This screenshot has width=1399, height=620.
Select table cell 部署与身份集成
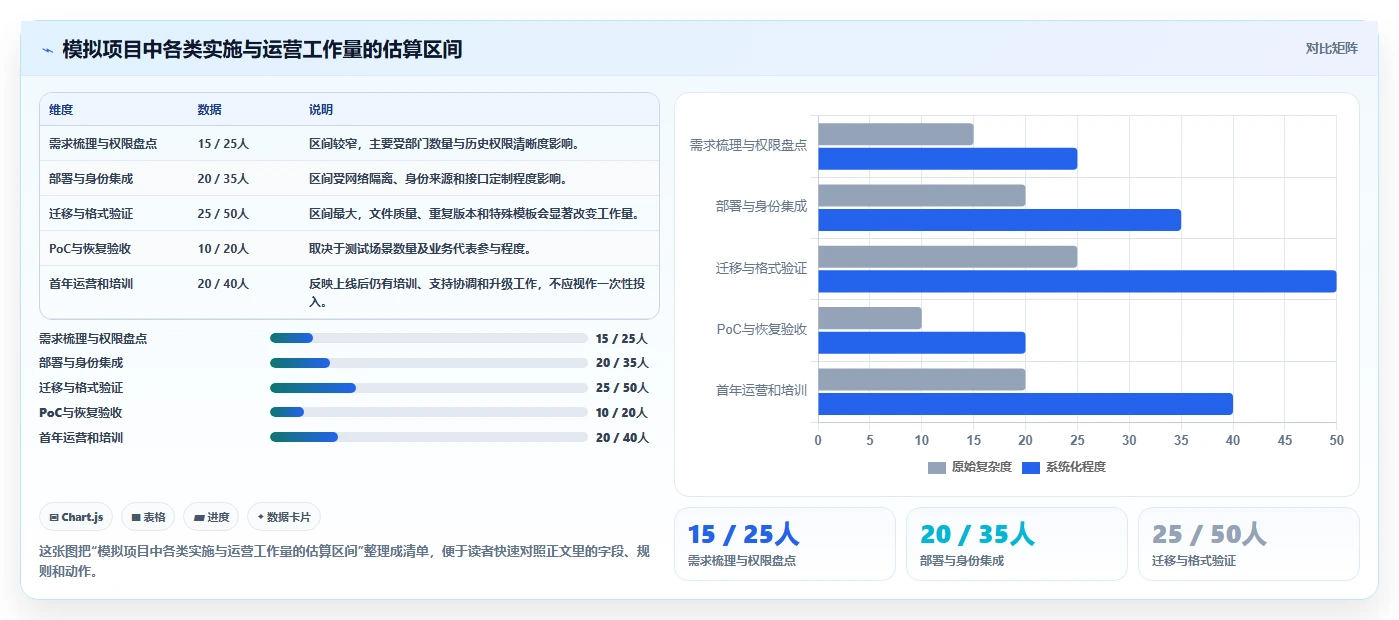tap(91, 179)
